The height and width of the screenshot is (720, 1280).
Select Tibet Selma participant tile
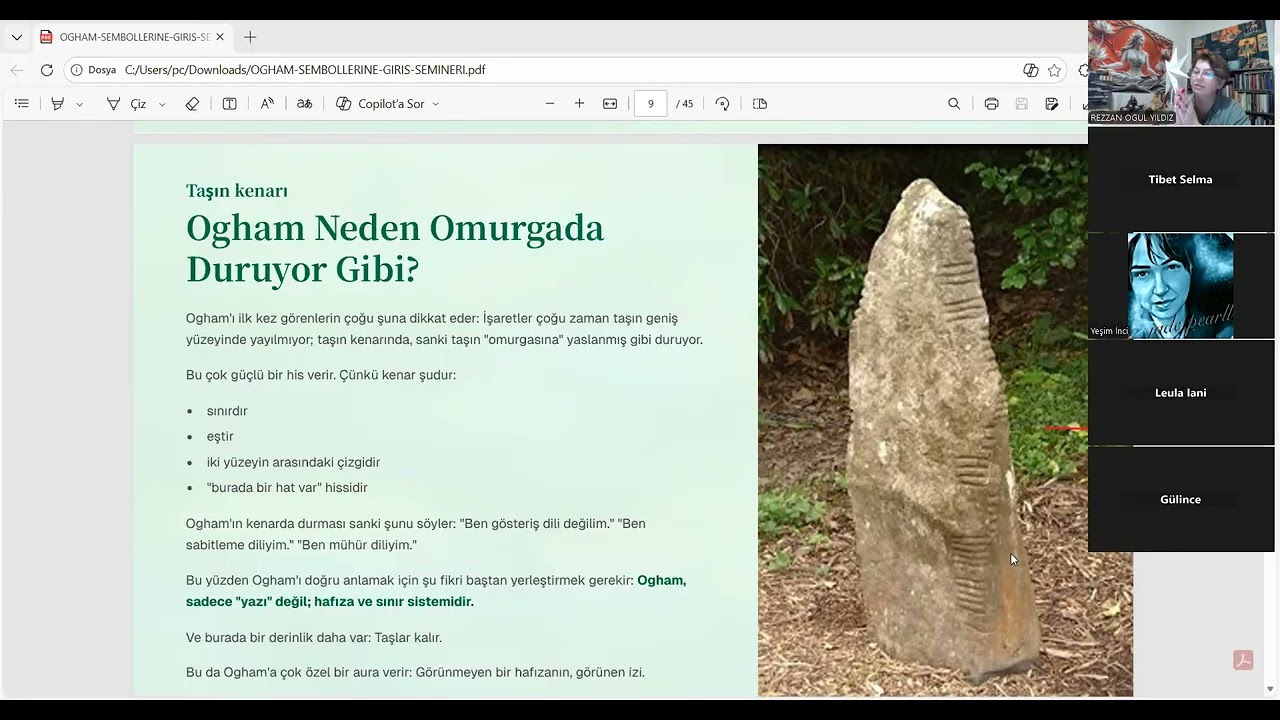(1181, 180)
